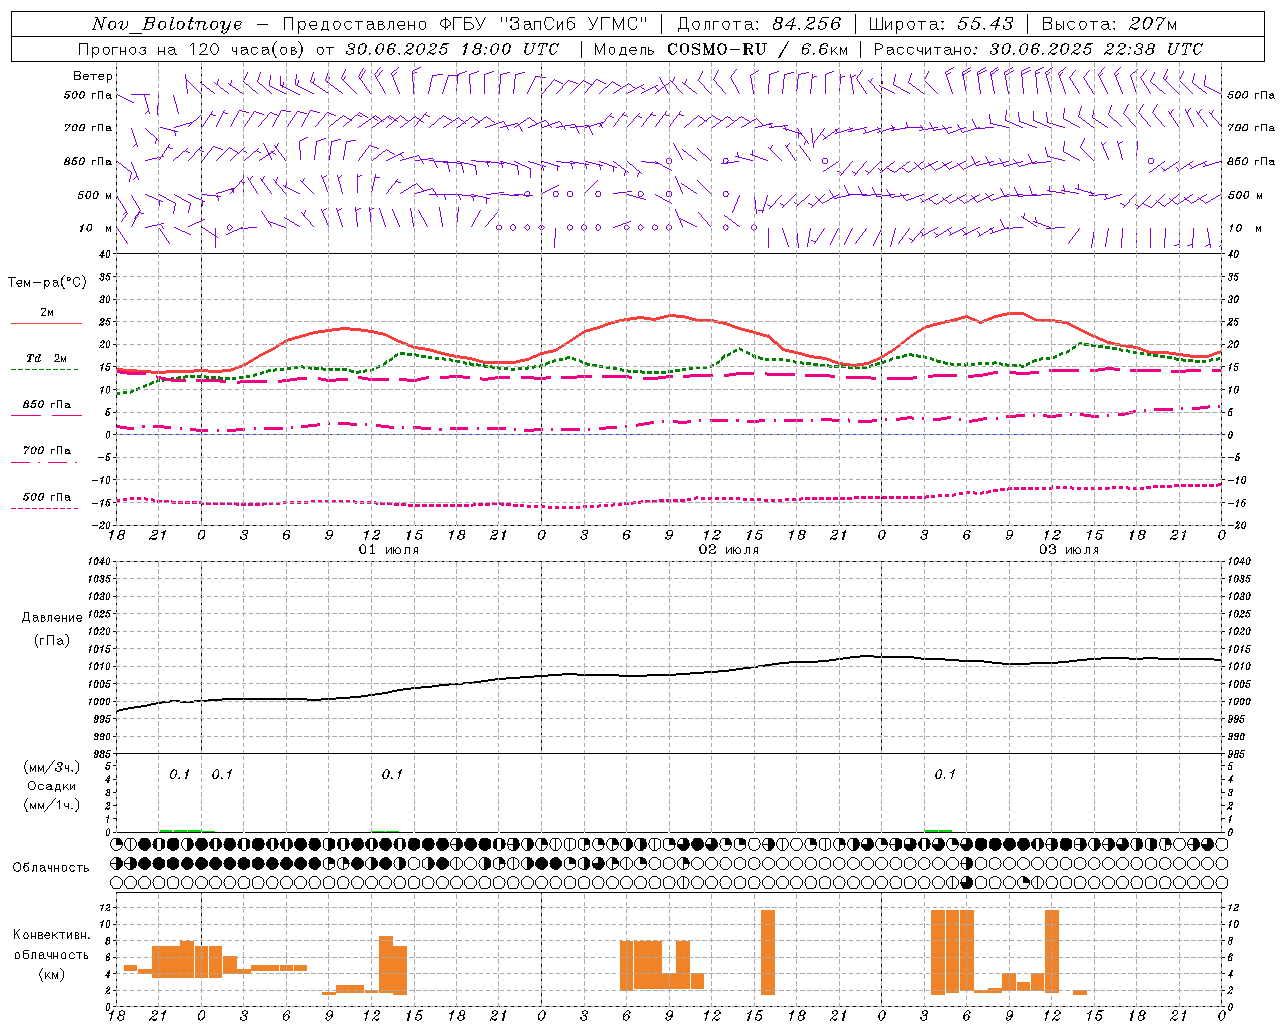This screenshot has height=1024, width=1280.
Task: Click the Рассчитано: 30.06.2025 22:38 UTC timestamp
Action: click(1038, 49)
